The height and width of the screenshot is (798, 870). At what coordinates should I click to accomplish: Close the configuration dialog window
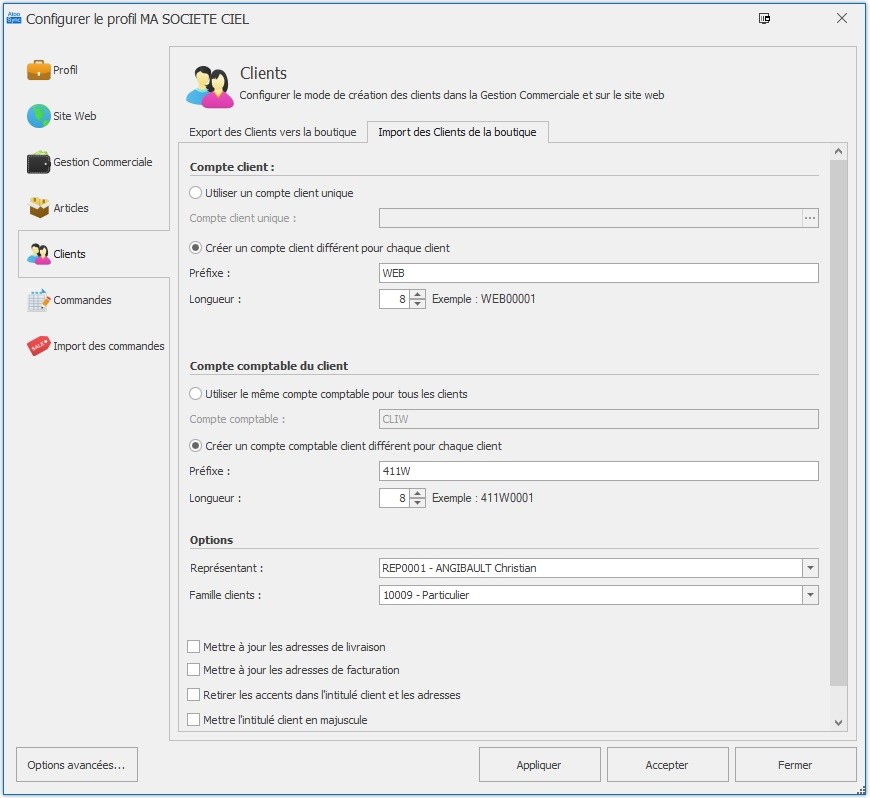[842, 18]
